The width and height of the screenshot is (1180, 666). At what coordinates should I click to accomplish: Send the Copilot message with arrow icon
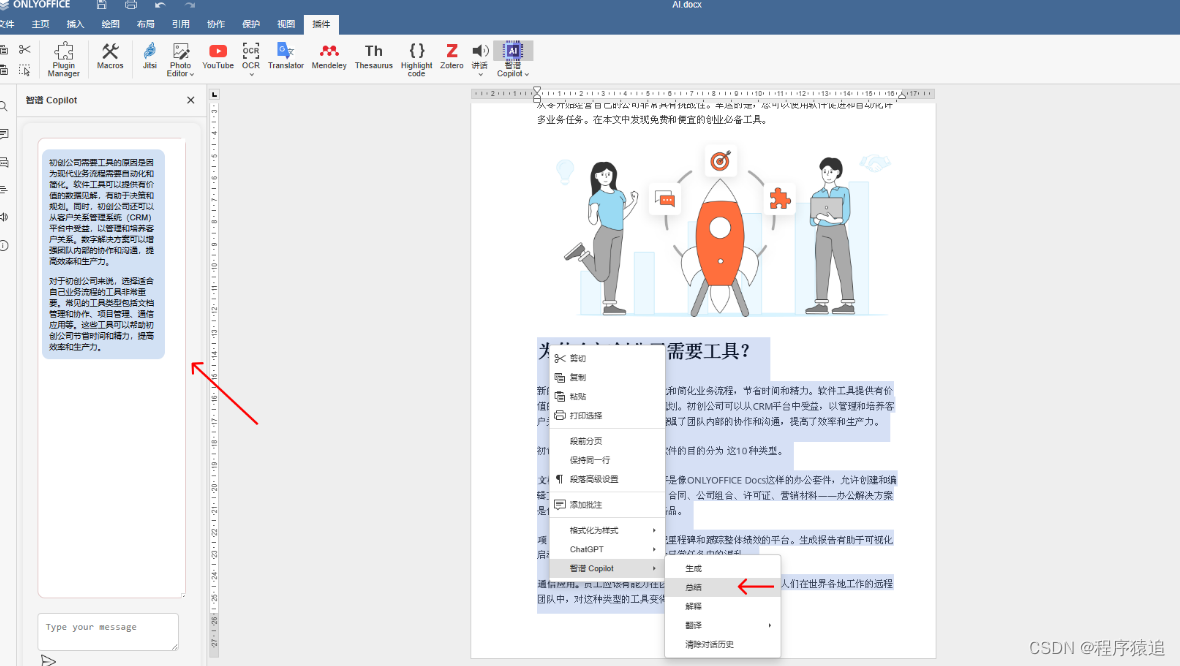pos(48,660)
